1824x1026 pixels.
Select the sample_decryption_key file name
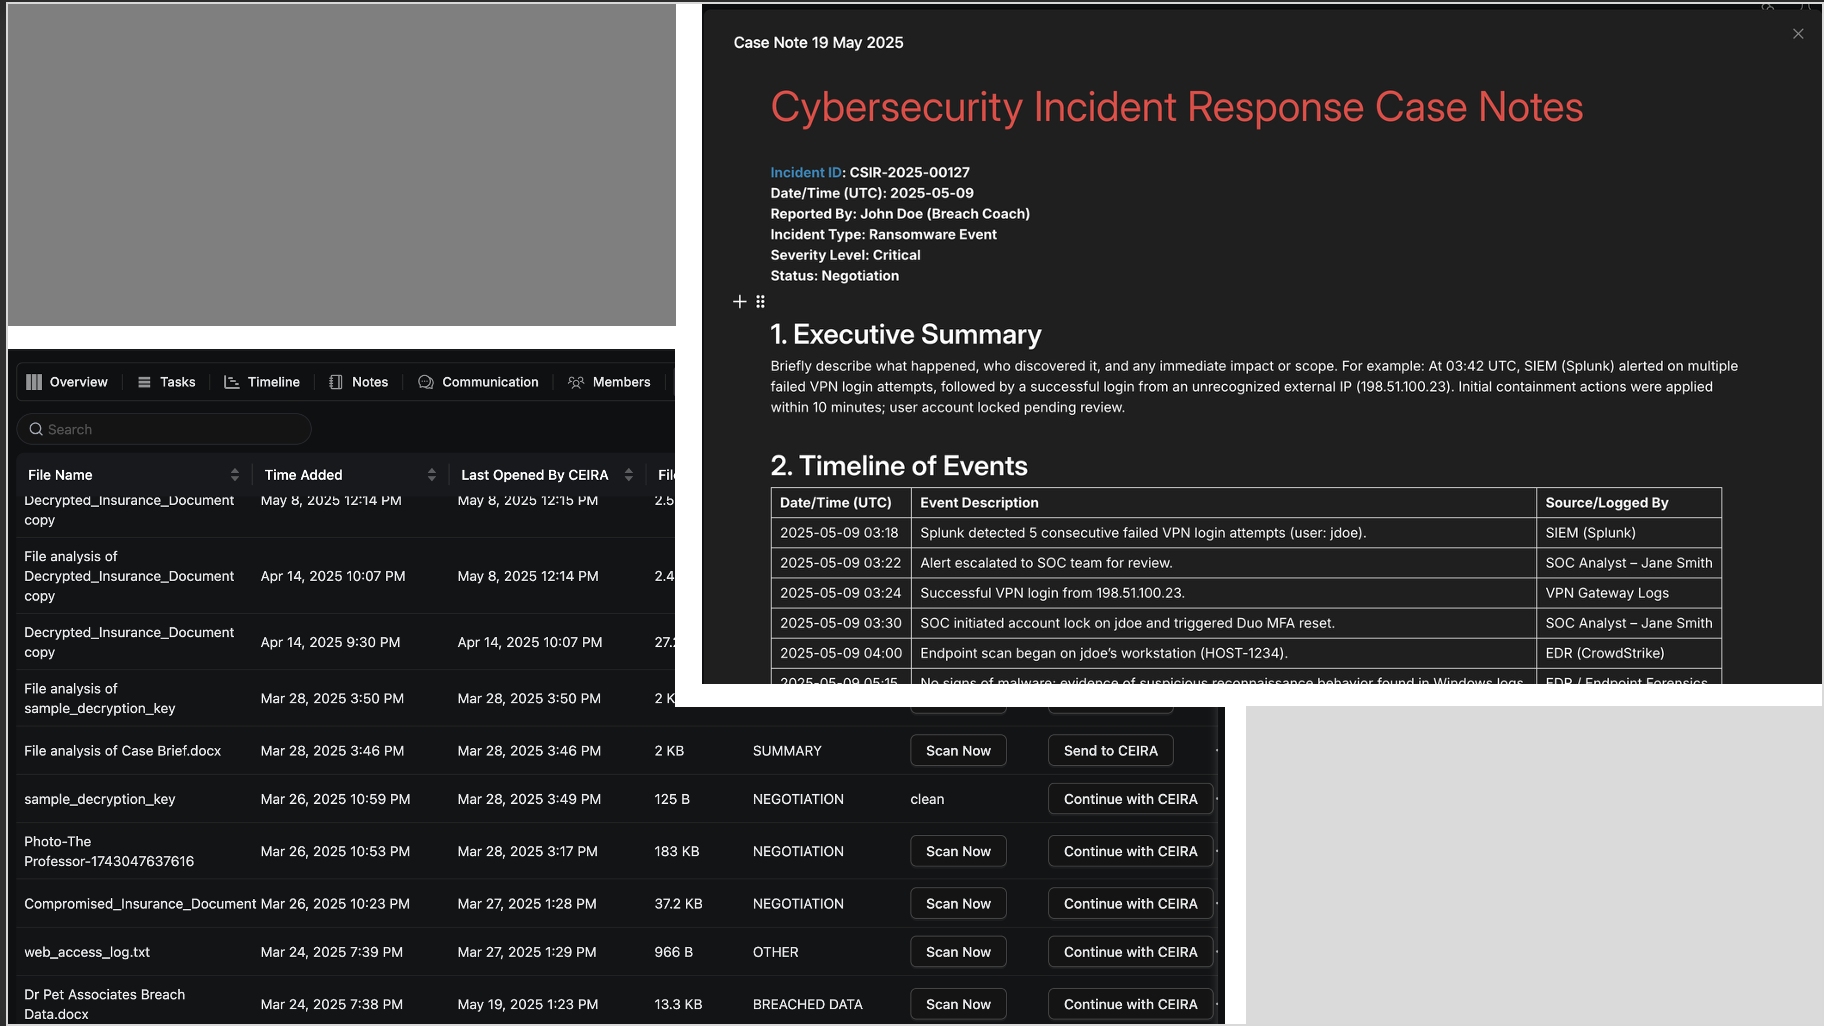100,799
